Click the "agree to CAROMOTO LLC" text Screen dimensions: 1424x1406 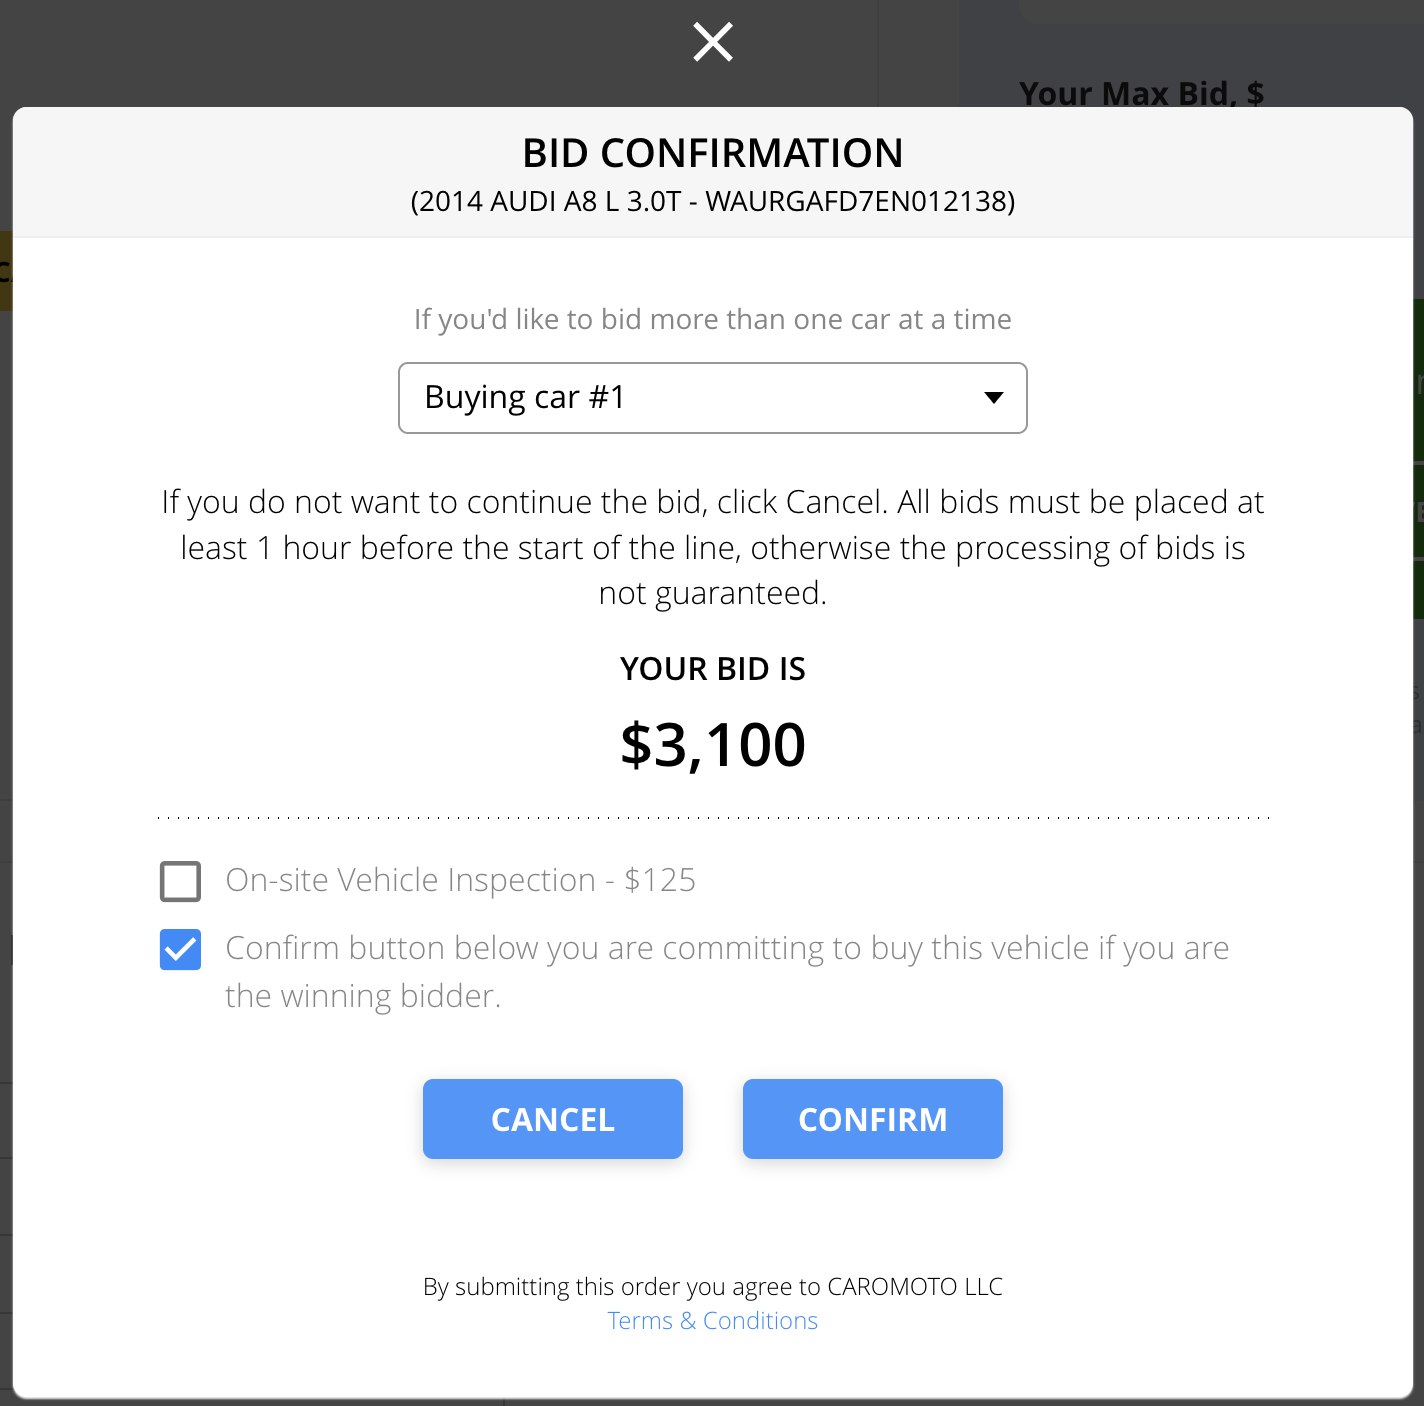[x=712, y=1286]
